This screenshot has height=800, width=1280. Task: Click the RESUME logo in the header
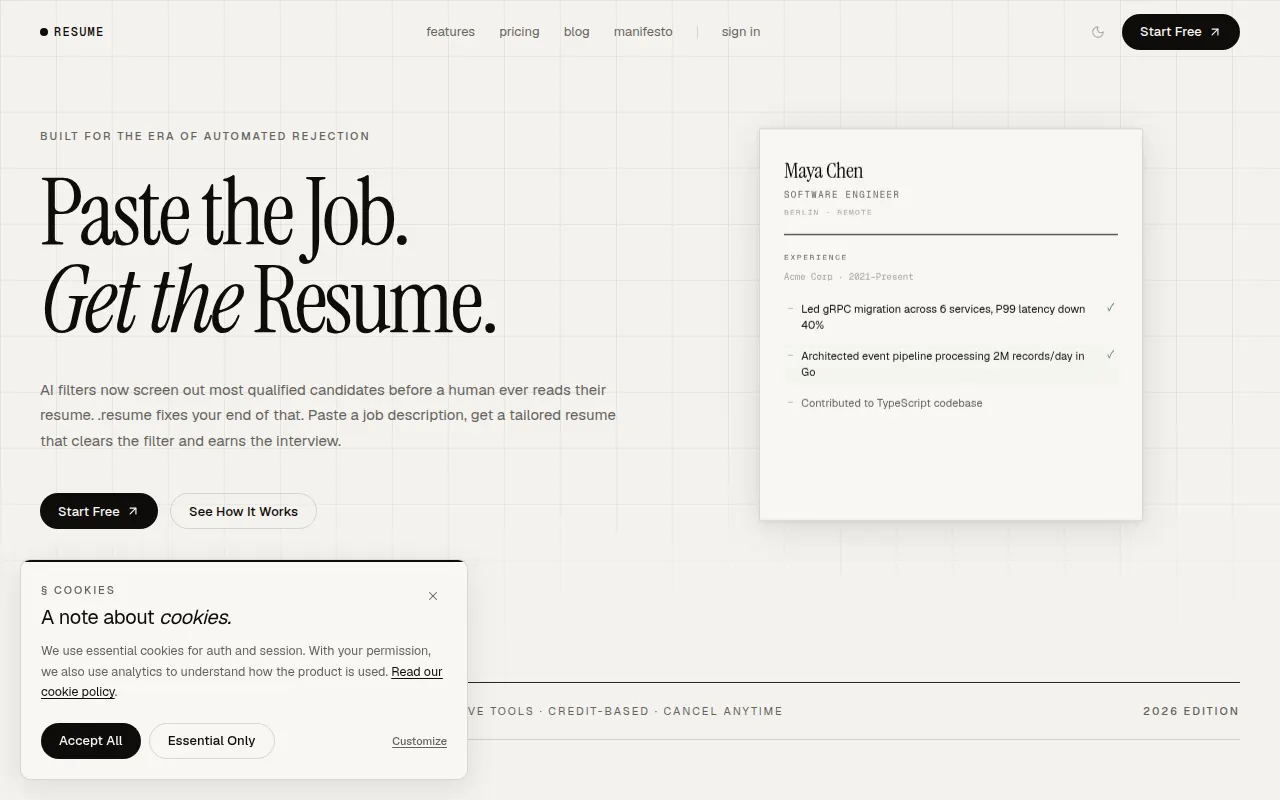pyautogui.click(x=72, y=32)
